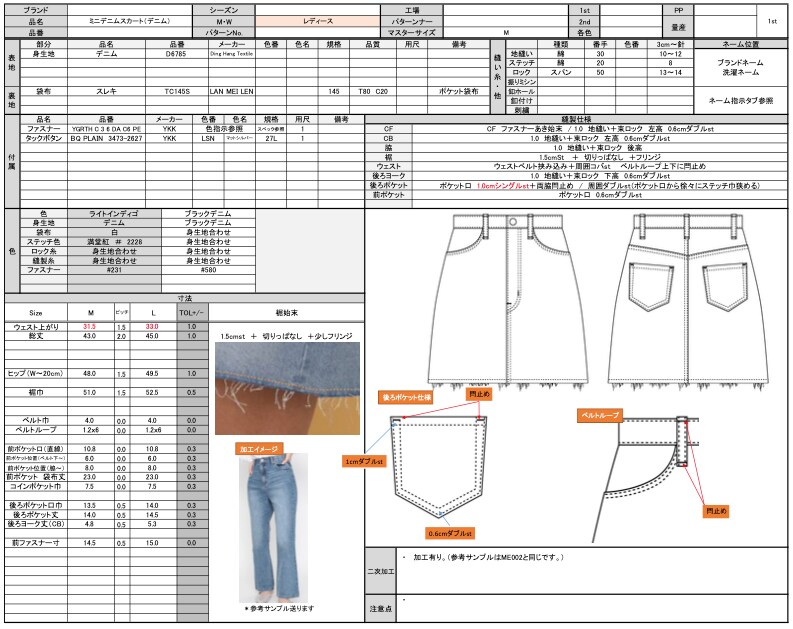Viewport: 793px width, 629px height.
Task: Click the 注意点 label cell
Action: tap(380, 609)
